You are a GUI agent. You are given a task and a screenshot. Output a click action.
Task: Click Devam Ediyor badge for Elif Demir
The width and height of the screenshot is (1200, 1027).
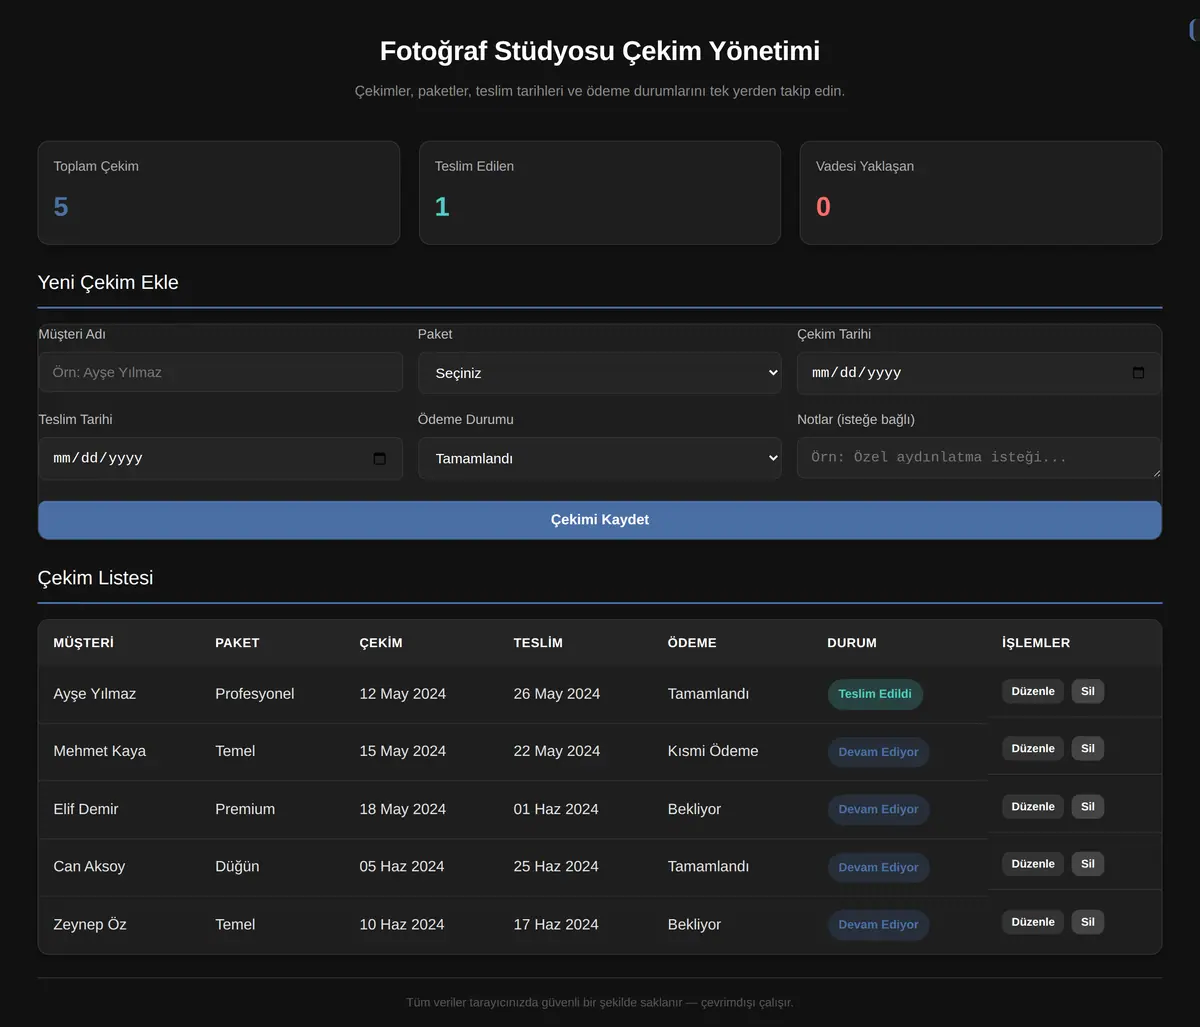tap(878, 810)
